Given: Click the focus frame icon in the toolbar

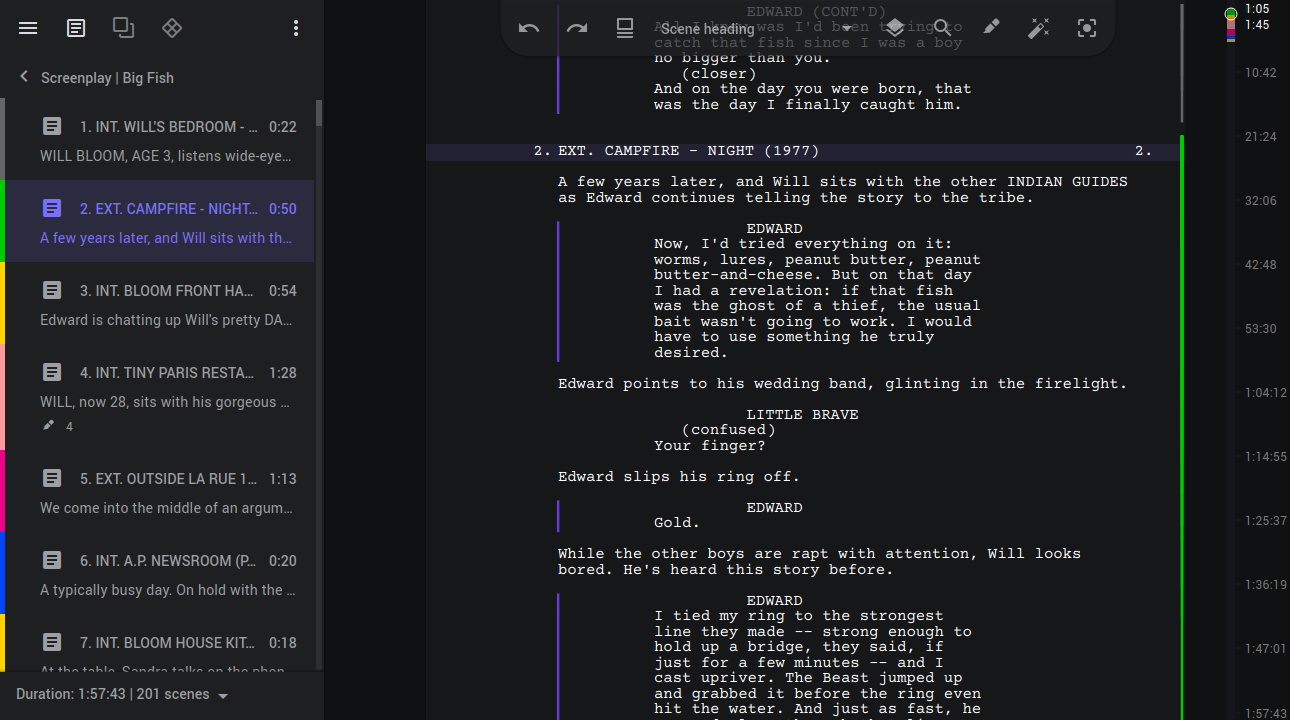Looking at the screenshot, I should pyautogui.click(x=1087, y=28).
